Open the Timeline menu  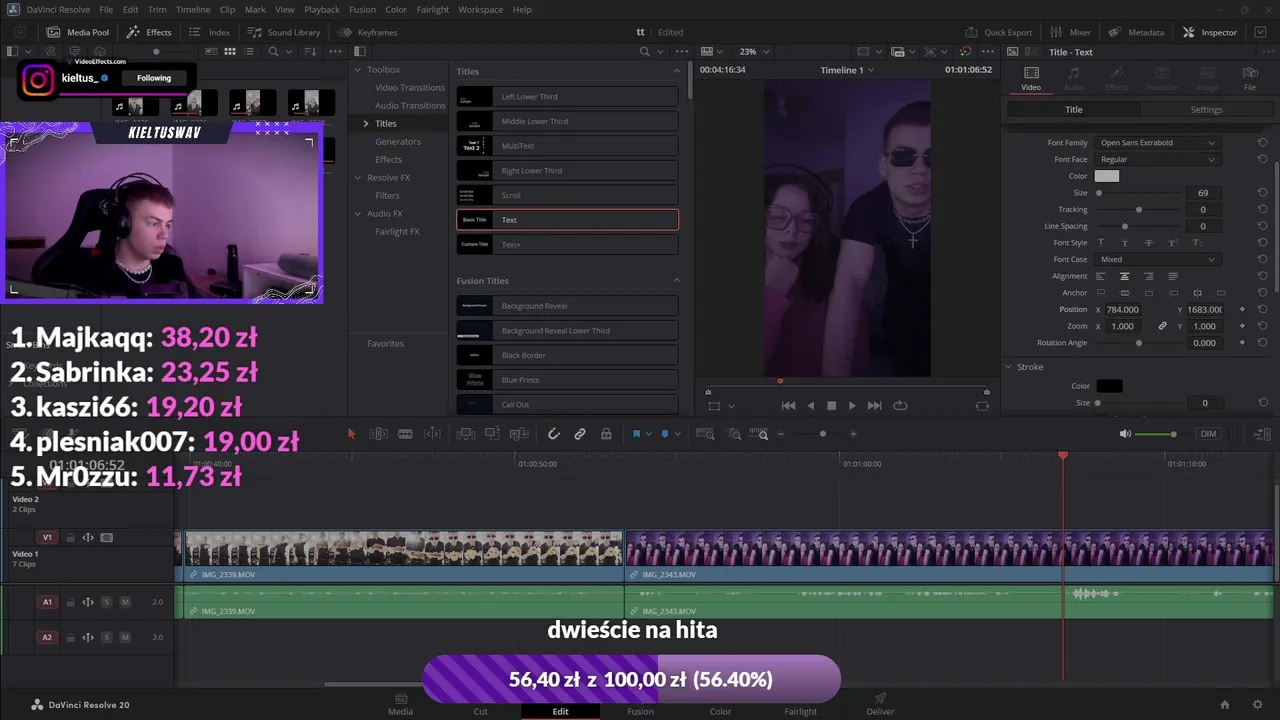click(193, 10)
